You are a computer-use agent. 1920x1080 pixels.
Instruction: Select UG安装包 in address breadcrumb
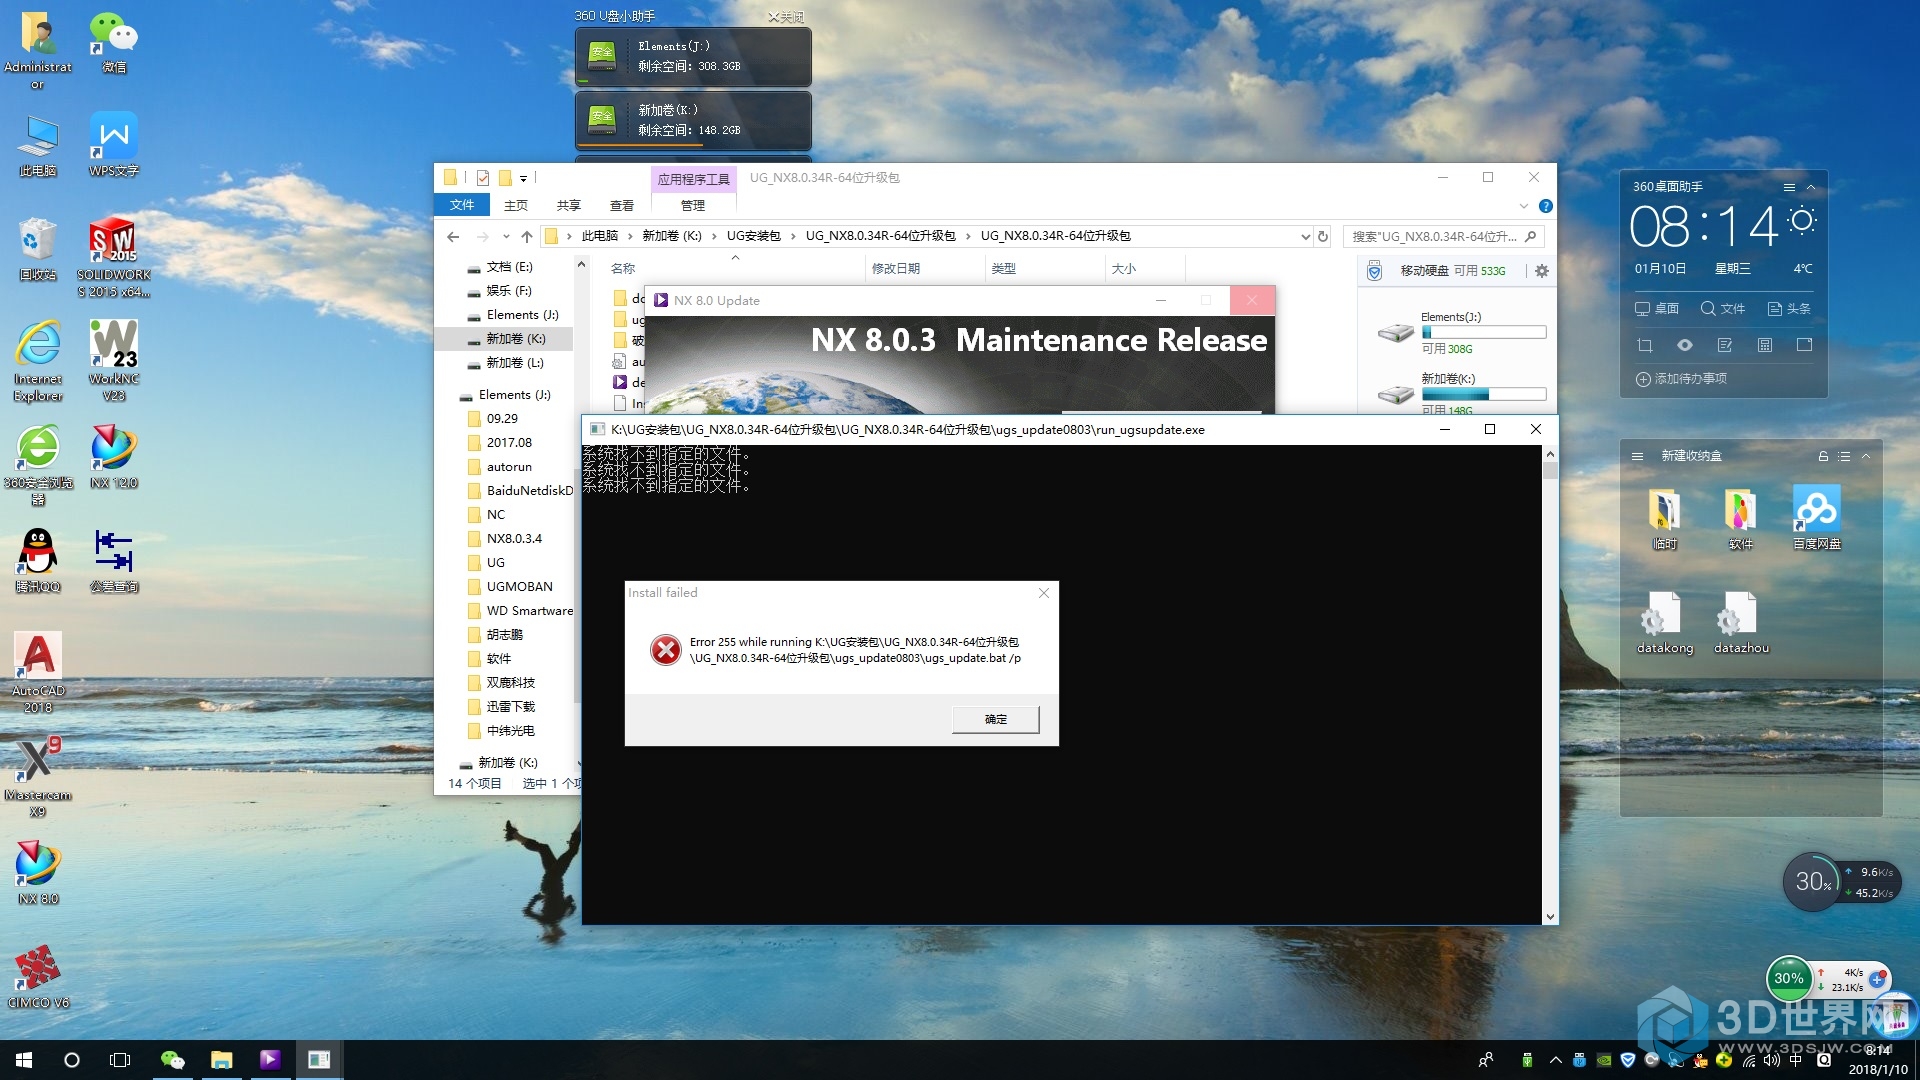[754, 236]
